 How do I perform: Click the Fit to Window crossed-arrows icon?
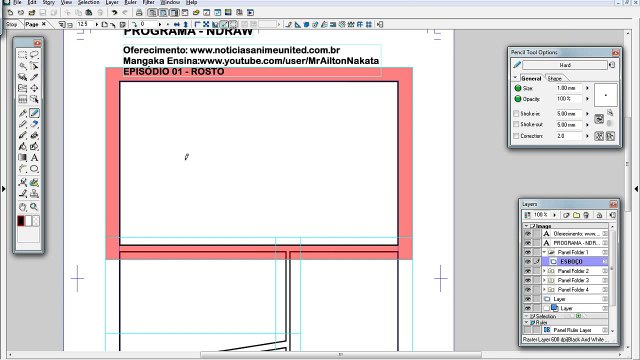coord(206,24)
